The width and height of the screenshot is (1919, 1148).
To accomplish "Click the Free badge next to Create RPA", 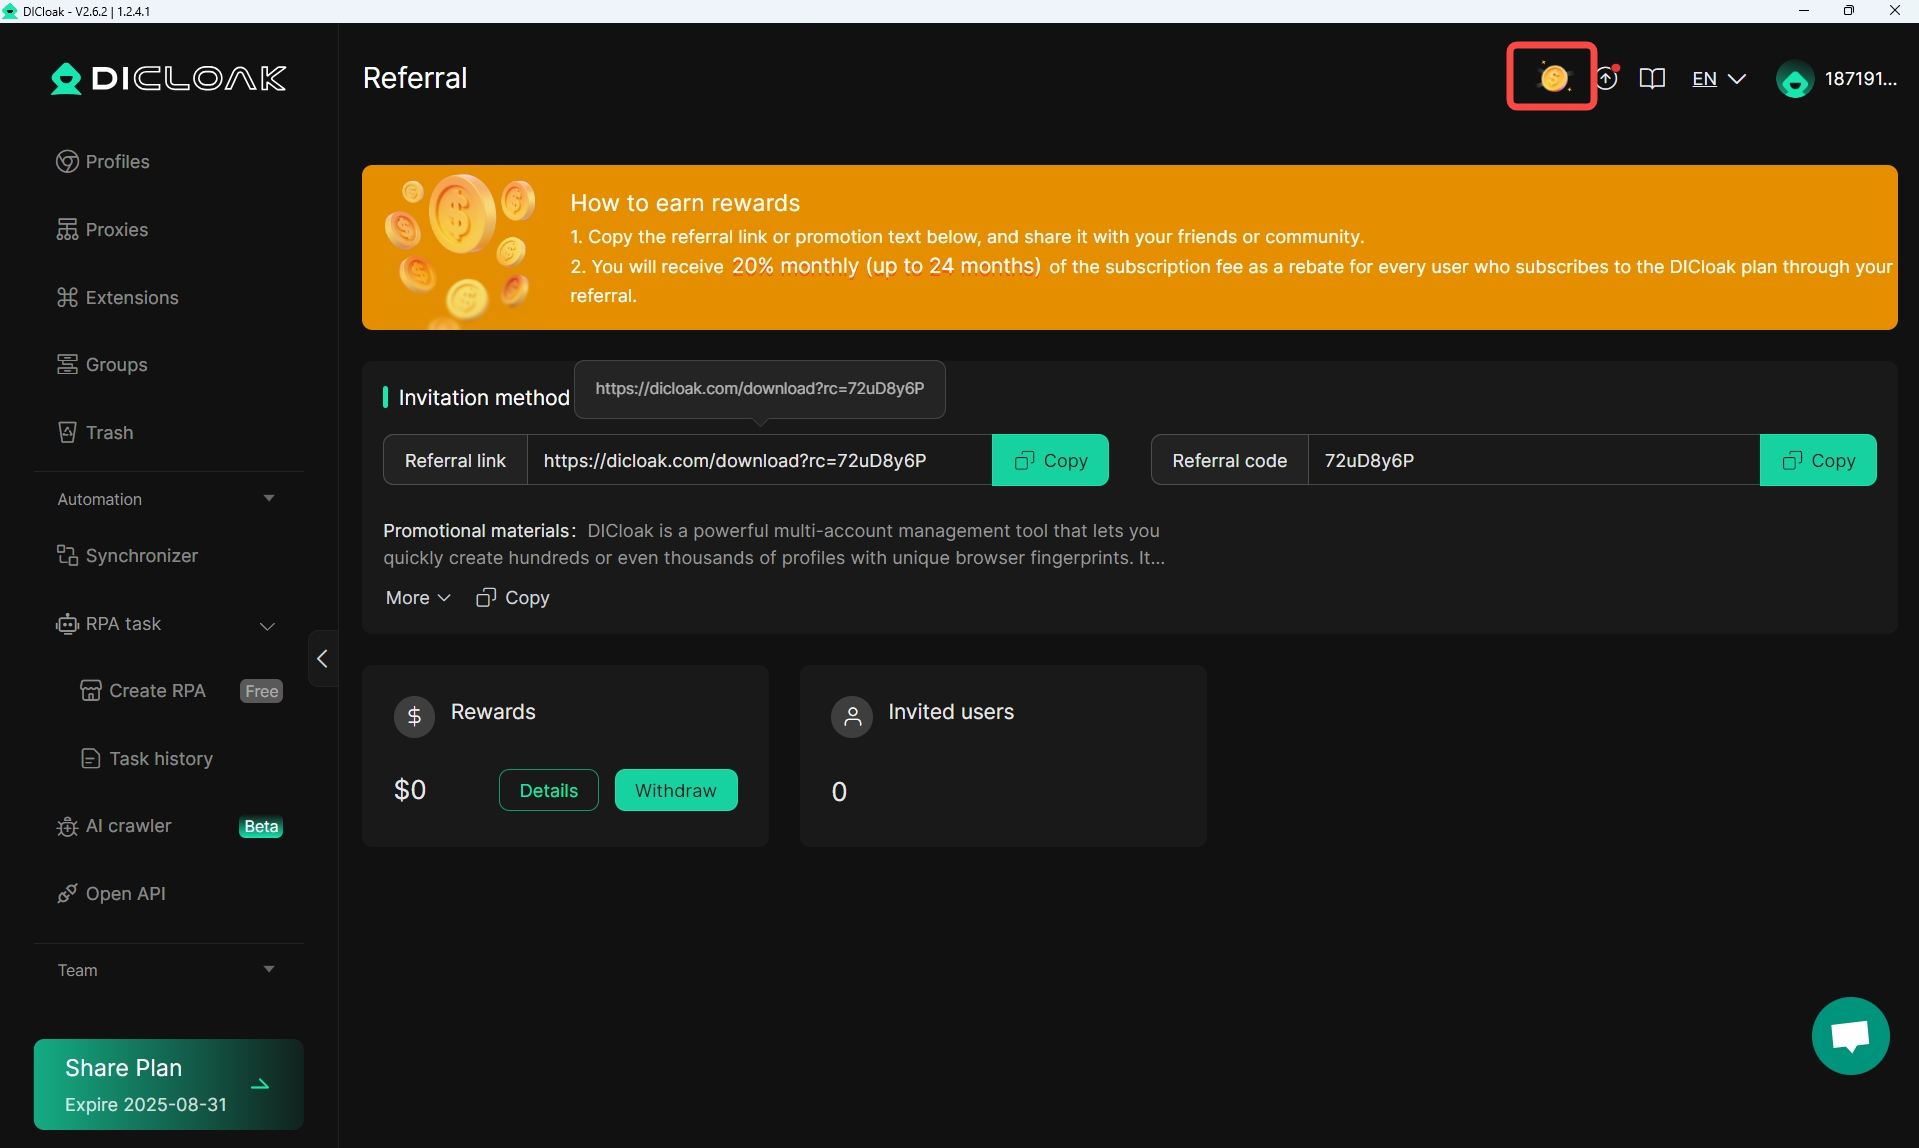I will pos(262,691).
